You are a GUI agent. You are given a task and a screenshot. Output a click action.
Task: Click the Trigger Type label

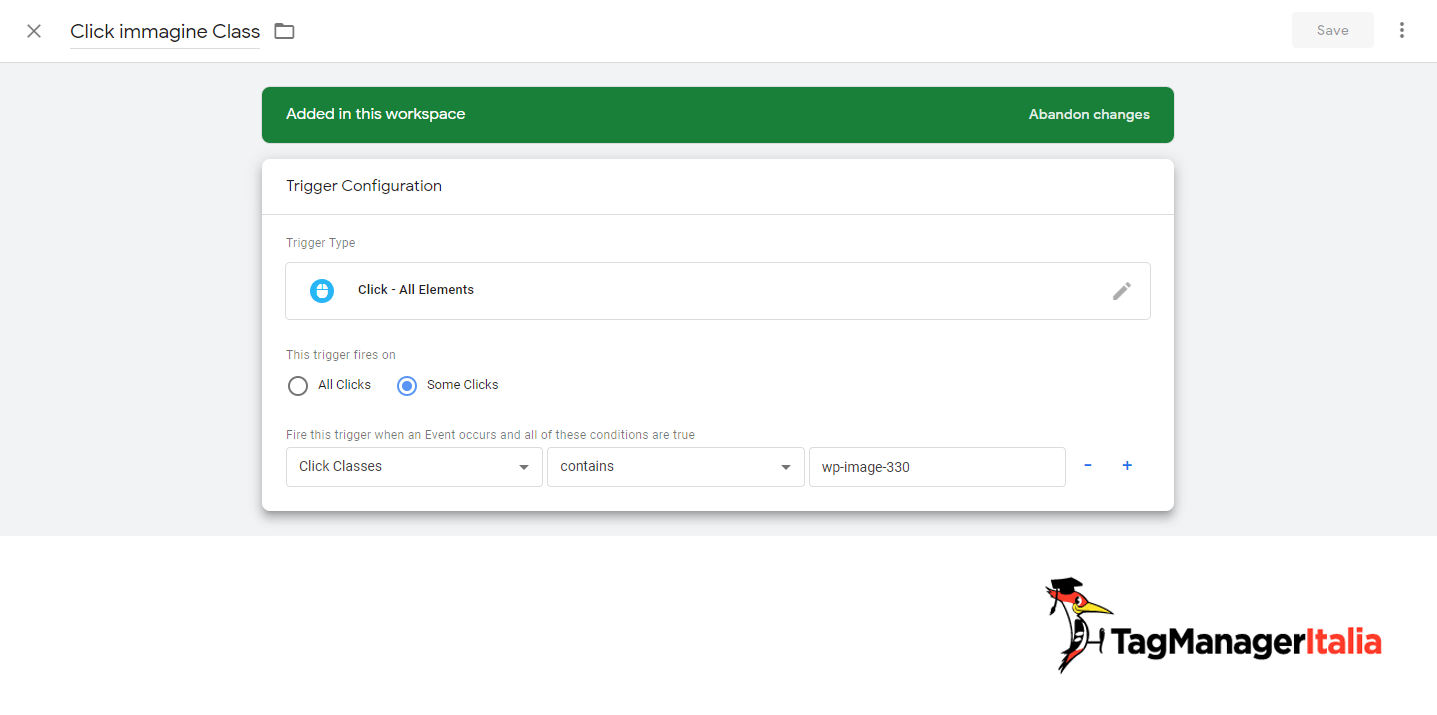(321, 243)
